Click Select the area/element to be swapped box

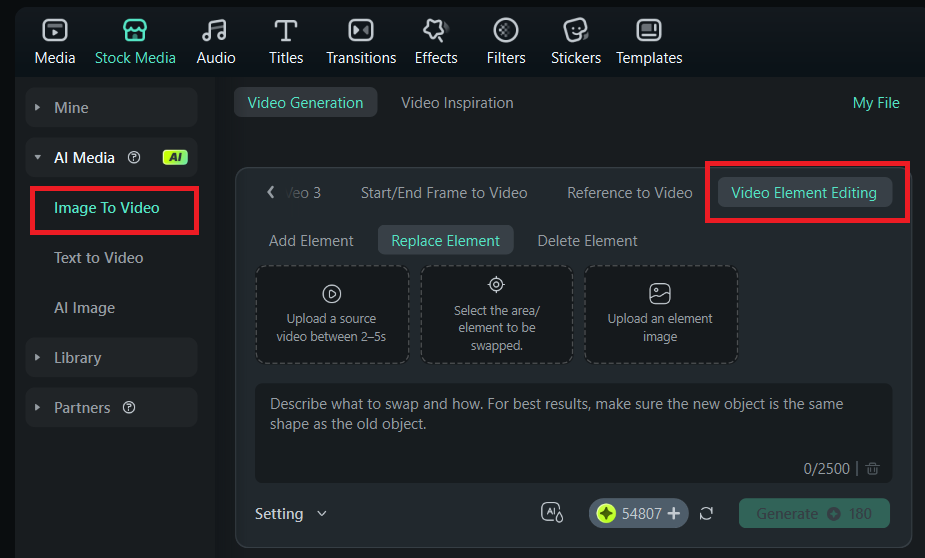click(497, 314)
